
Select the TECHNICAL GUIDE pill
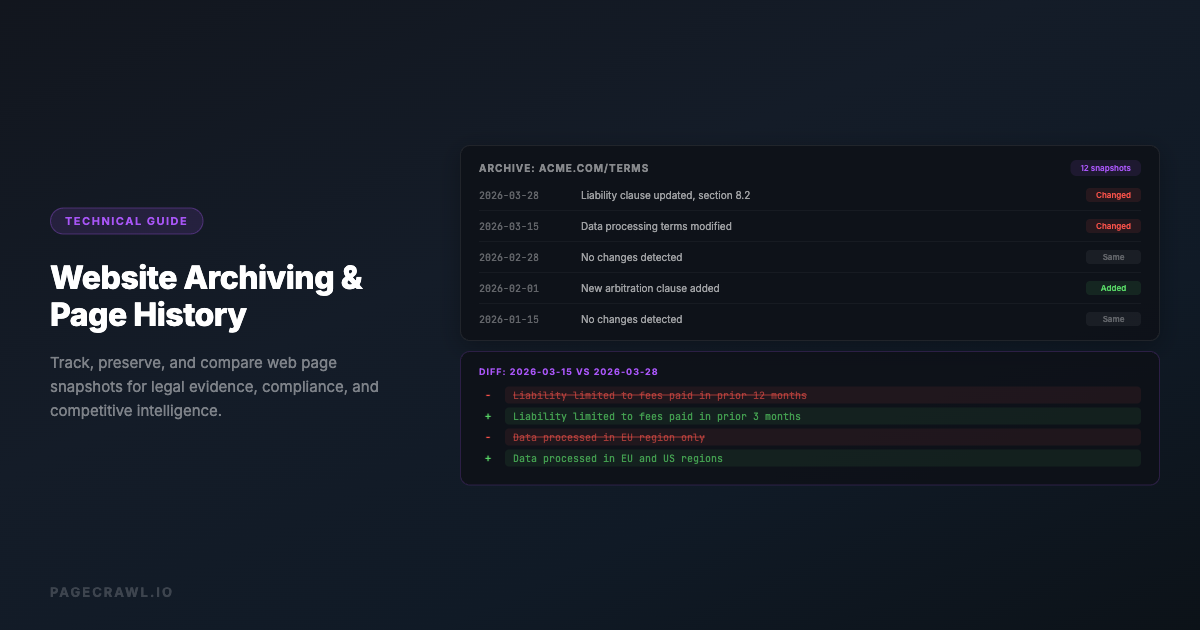tap(126, 220)
